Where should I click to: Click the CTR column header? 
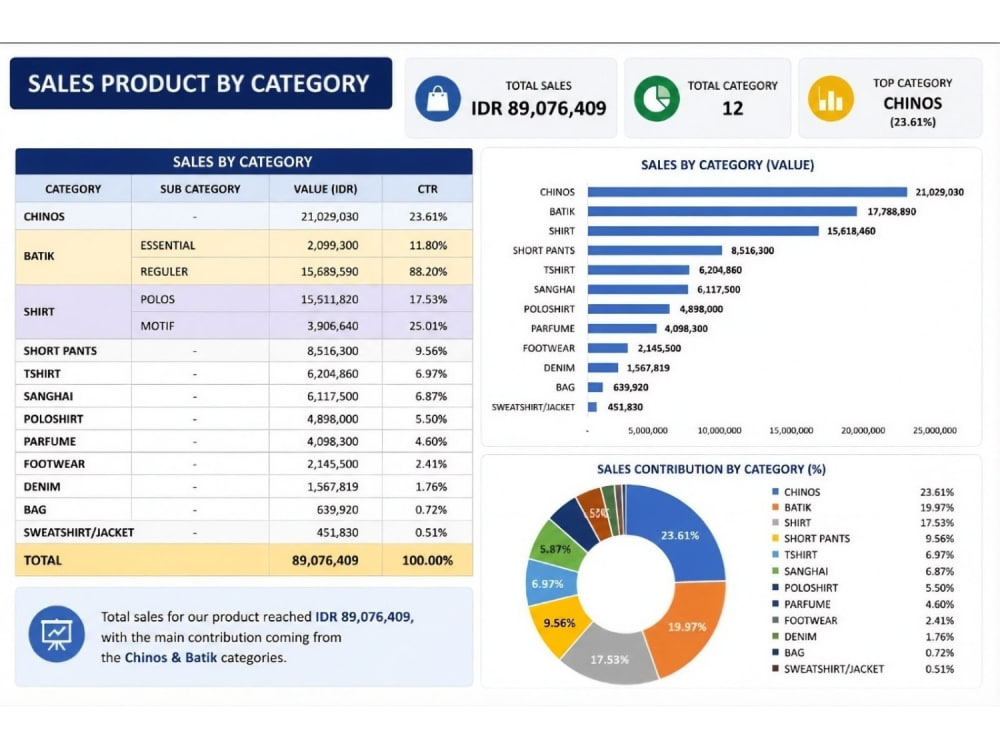427,189
